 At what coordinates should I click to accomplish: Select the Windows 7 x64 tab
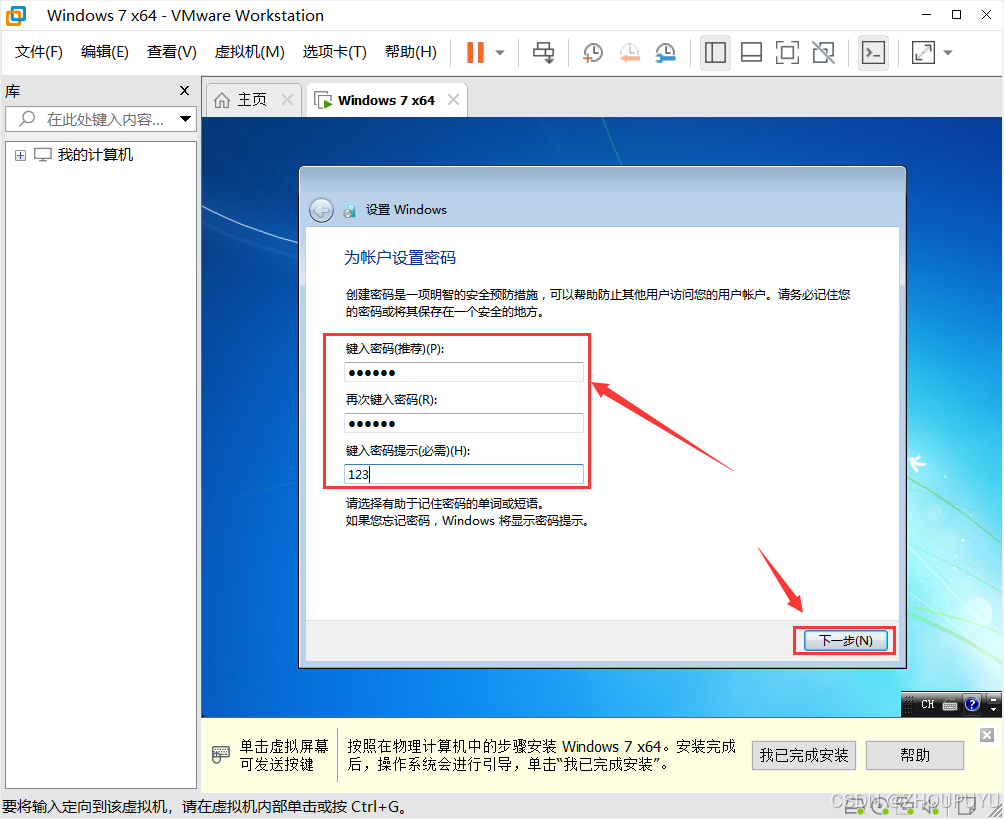click(386, 101)
